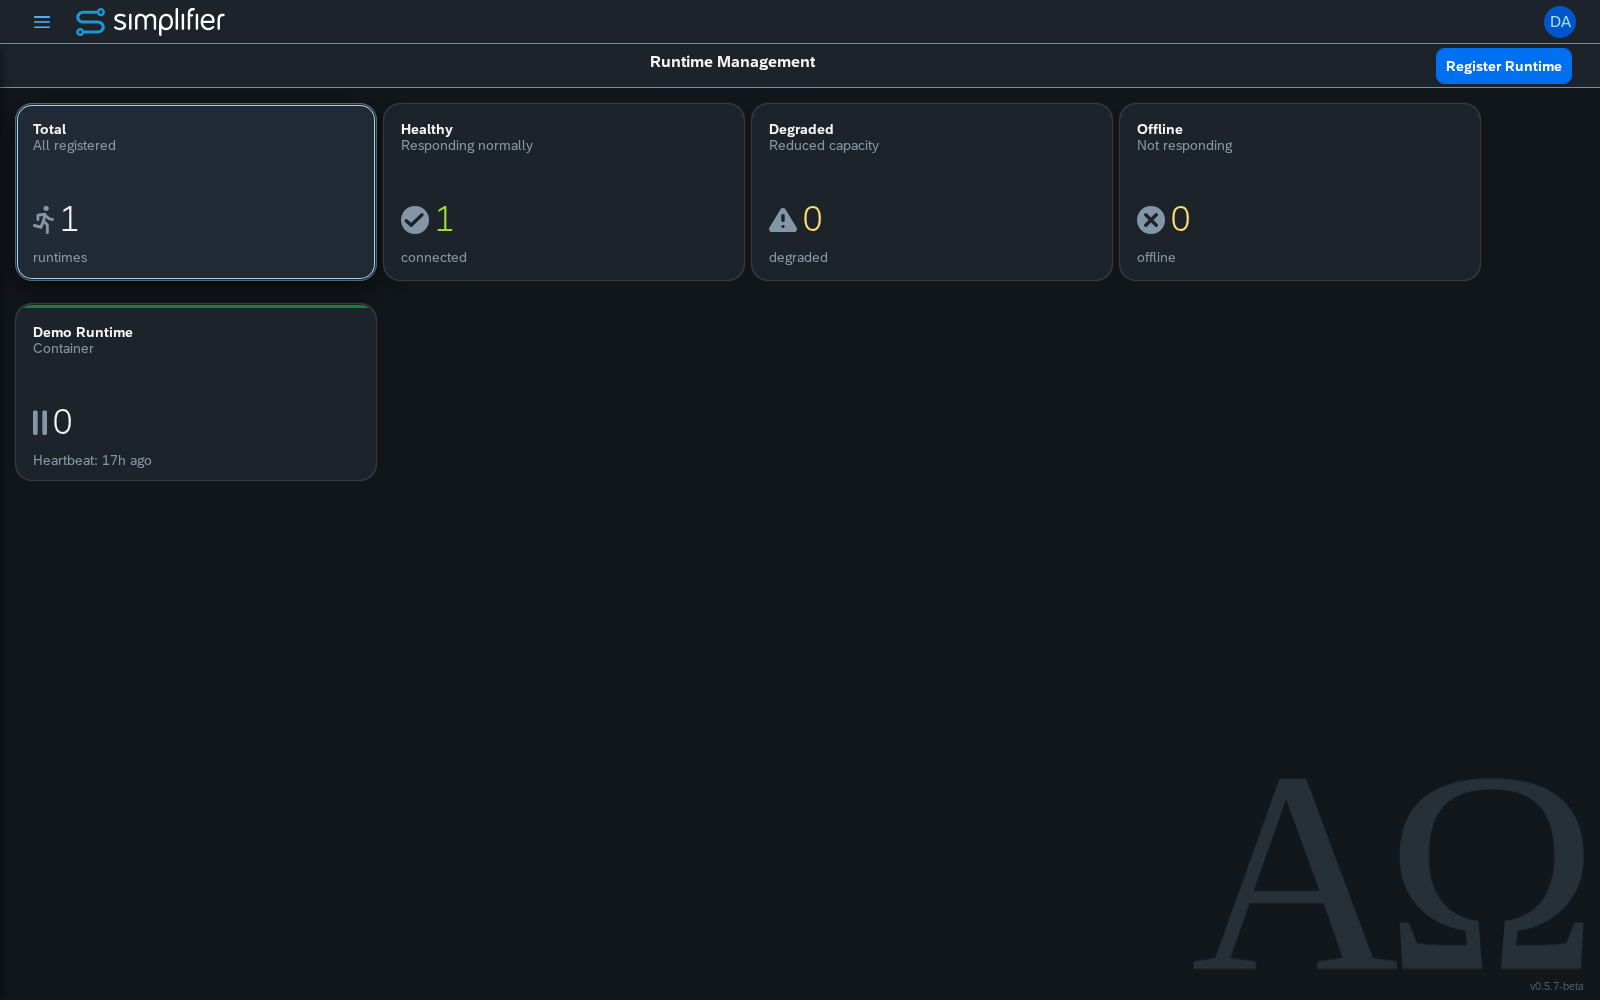
Task: Click the 'Heartbeat: 17h ago' text
Action: [x=92, y=461]
